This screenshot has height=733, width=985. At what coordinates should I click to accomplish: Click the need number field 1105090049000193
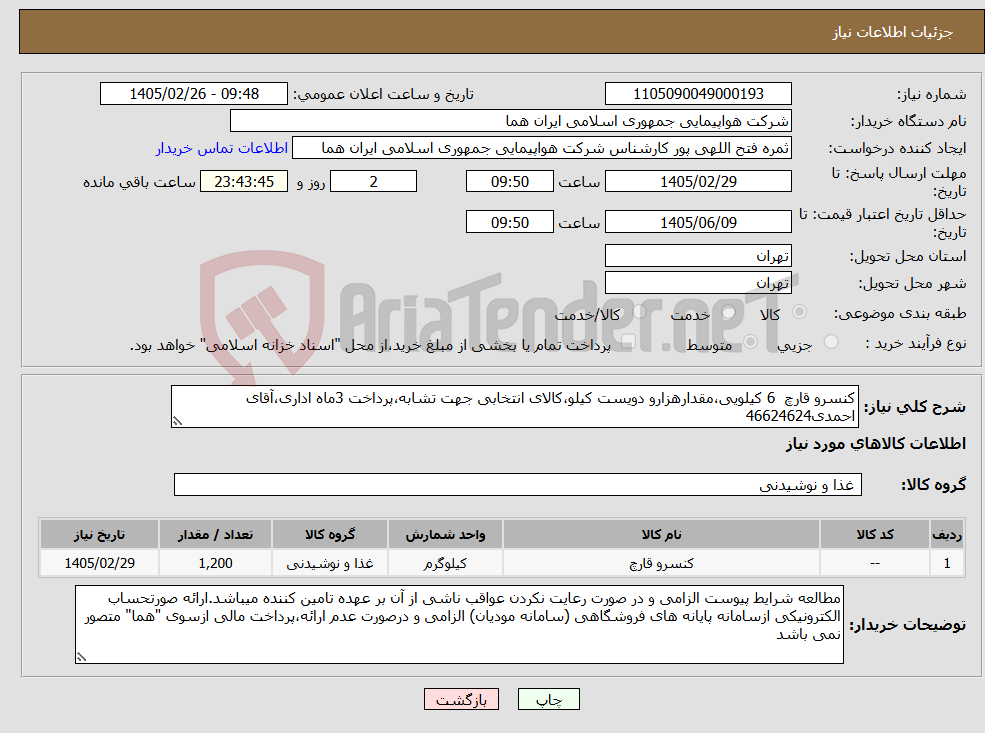[698, 94]
